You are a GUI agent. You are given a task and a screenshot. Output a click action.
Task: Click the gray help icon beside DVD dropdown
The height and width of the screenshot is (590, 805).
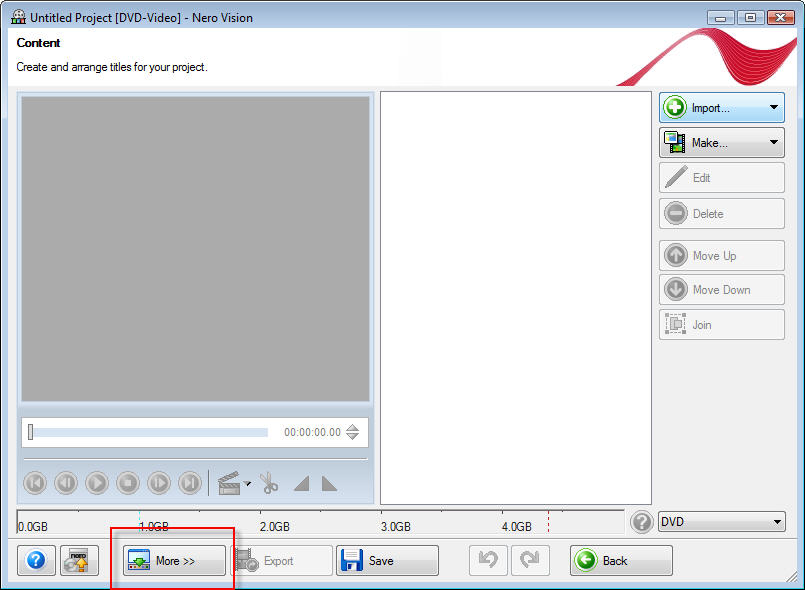(x=642, y=522)
